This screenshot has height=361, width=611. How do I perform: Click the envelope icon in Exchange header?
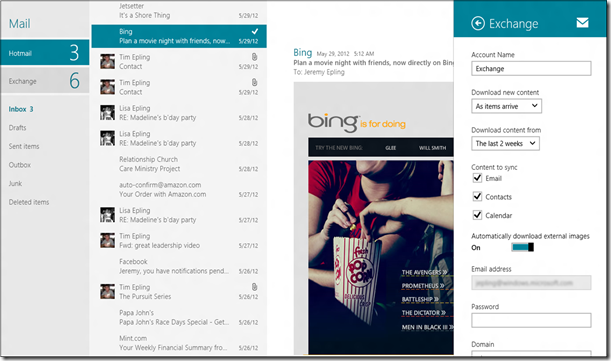[582, 23]
